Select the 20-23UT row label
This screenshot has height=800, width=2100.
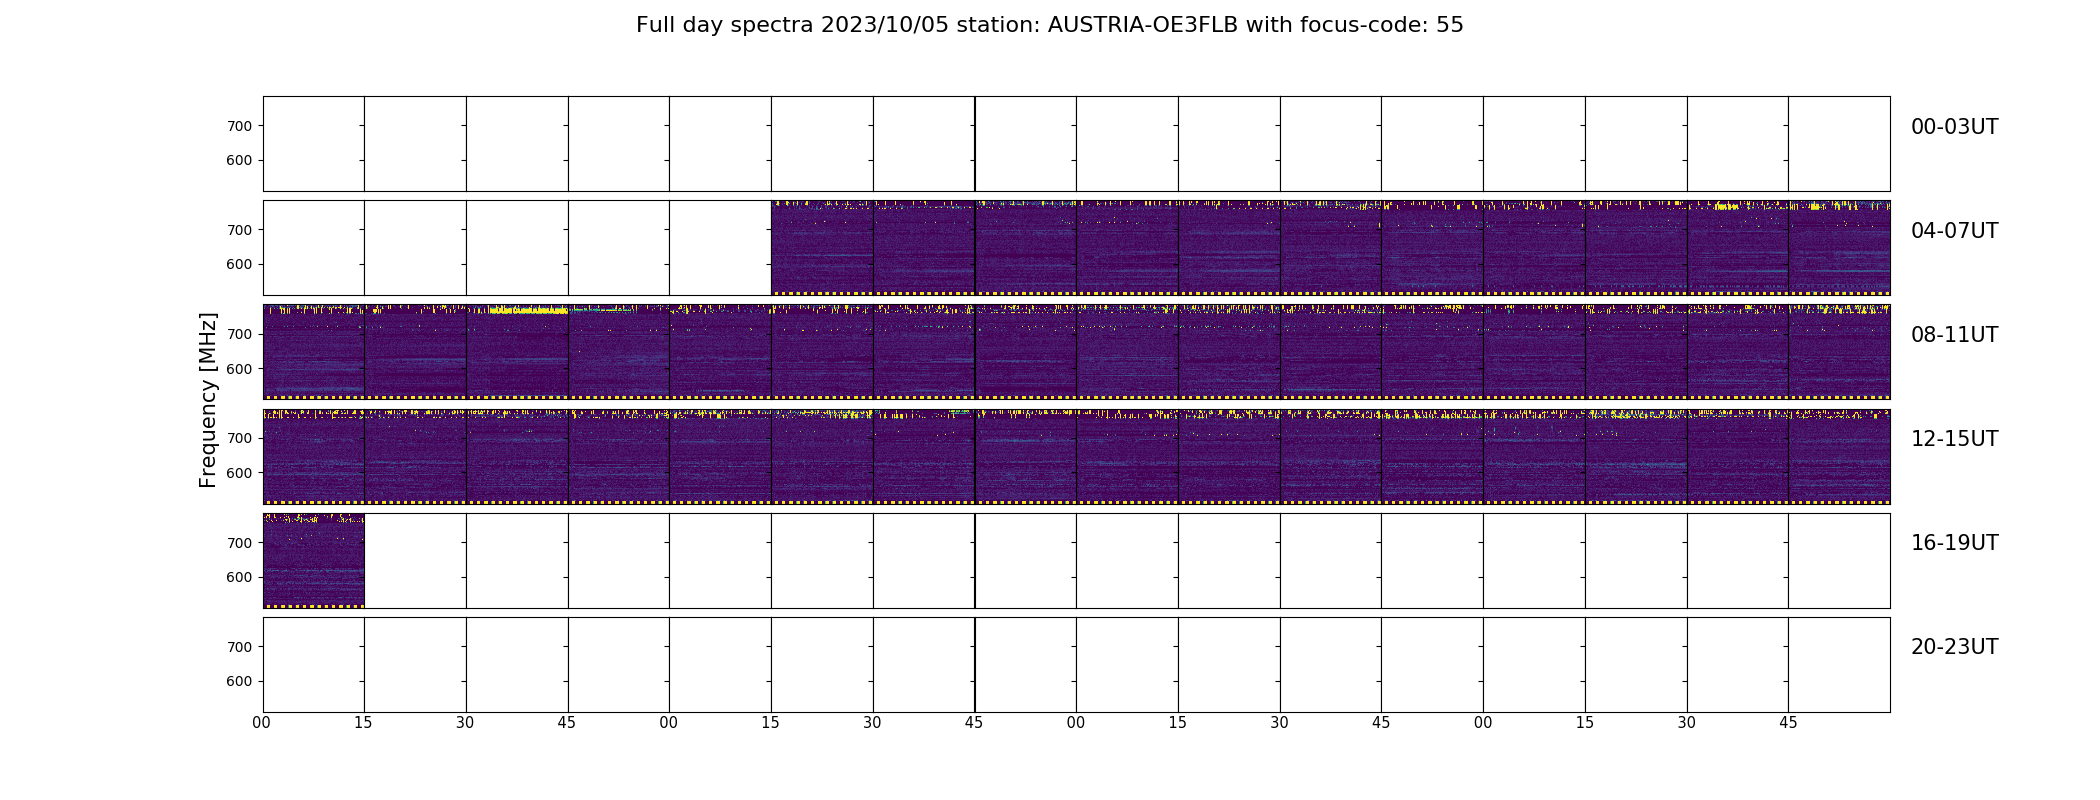(1954, 647)
